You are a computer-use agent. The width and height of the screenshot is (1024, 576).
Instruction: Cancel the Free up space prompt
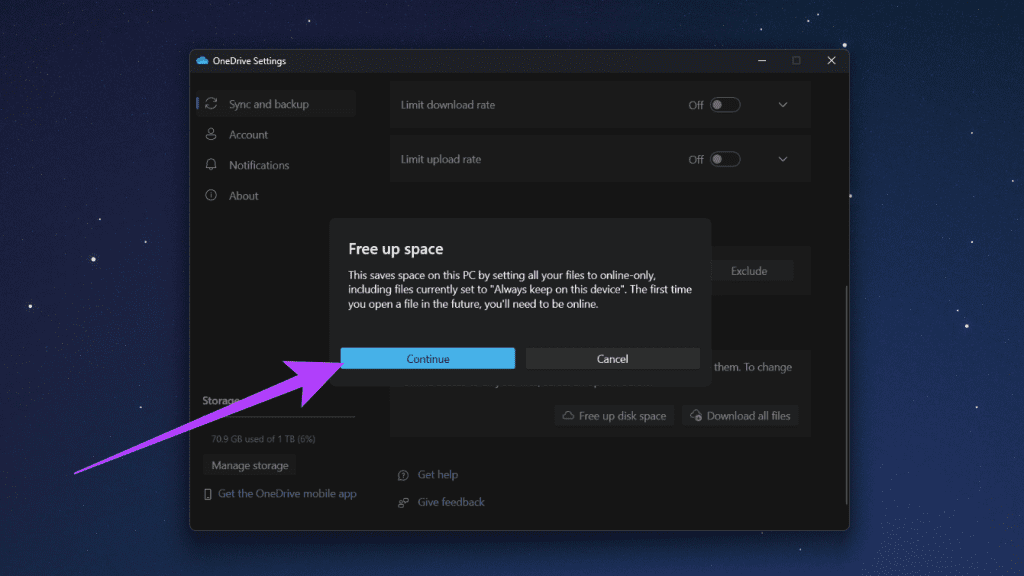pyautogui.click(x=612, y=358)
